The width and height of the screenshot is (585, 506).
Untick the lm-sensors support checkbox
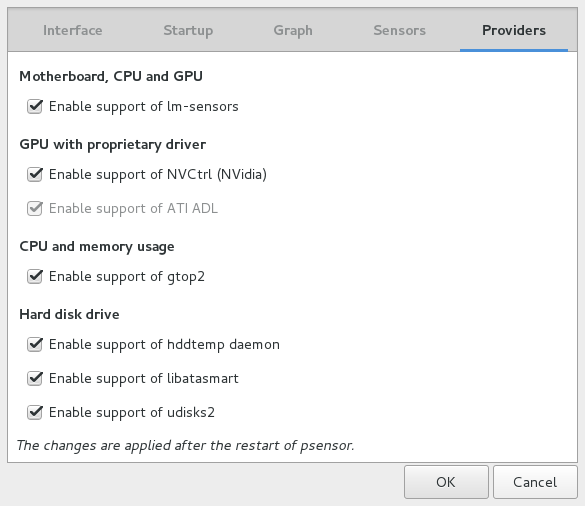click(x=35, y=106)
